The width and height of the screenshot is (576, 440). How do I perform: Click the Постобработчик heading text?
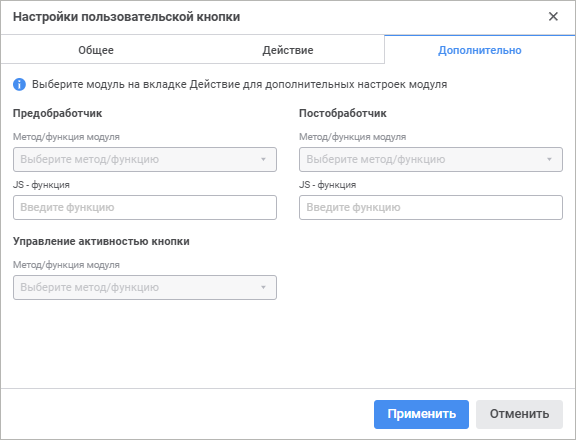click(x=343, y=113)
